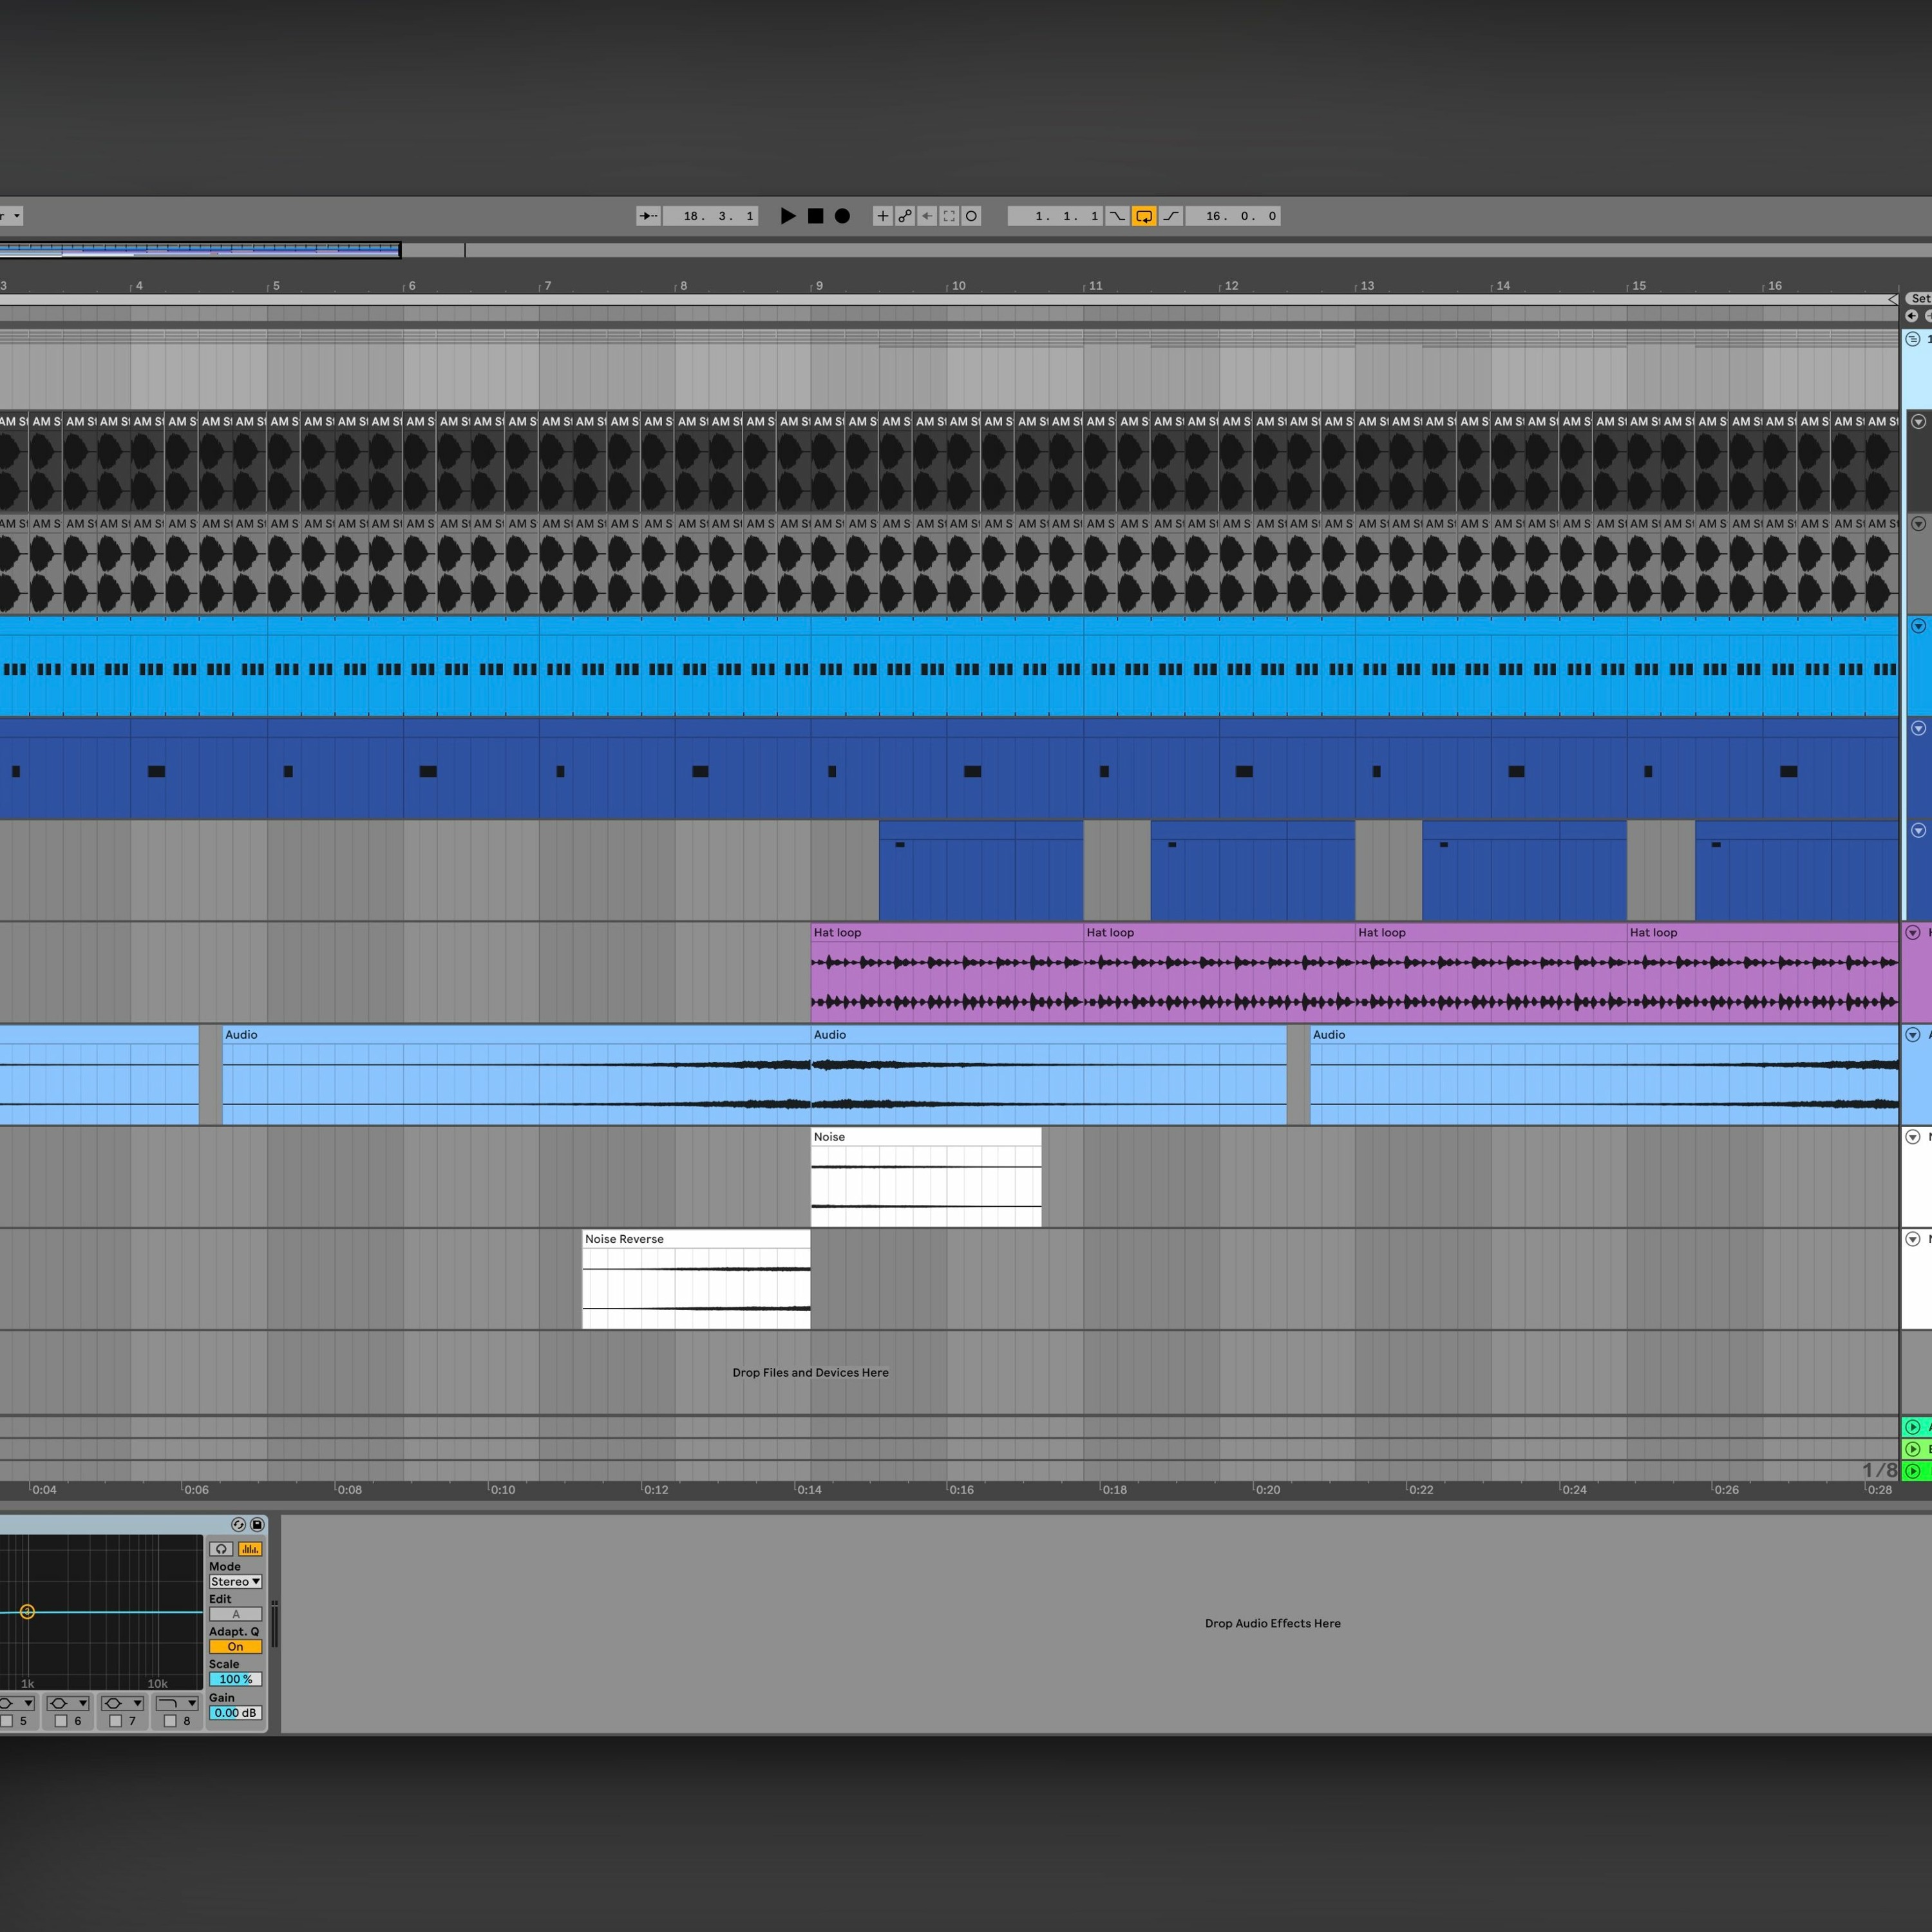Click return track A play button
The width and height of the screenshot is (1932, 1932).
[1913, 1427]
